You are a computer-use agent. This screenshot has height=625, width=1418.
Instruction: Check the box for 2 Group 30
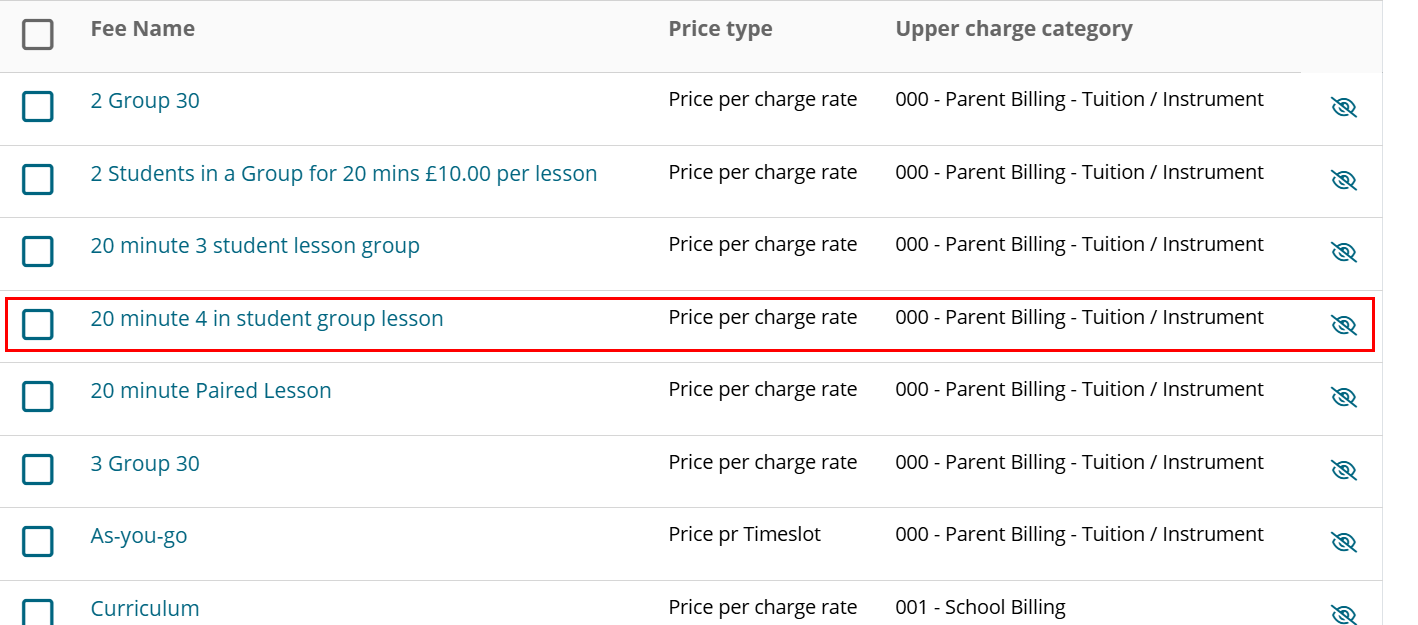(38, 106)
